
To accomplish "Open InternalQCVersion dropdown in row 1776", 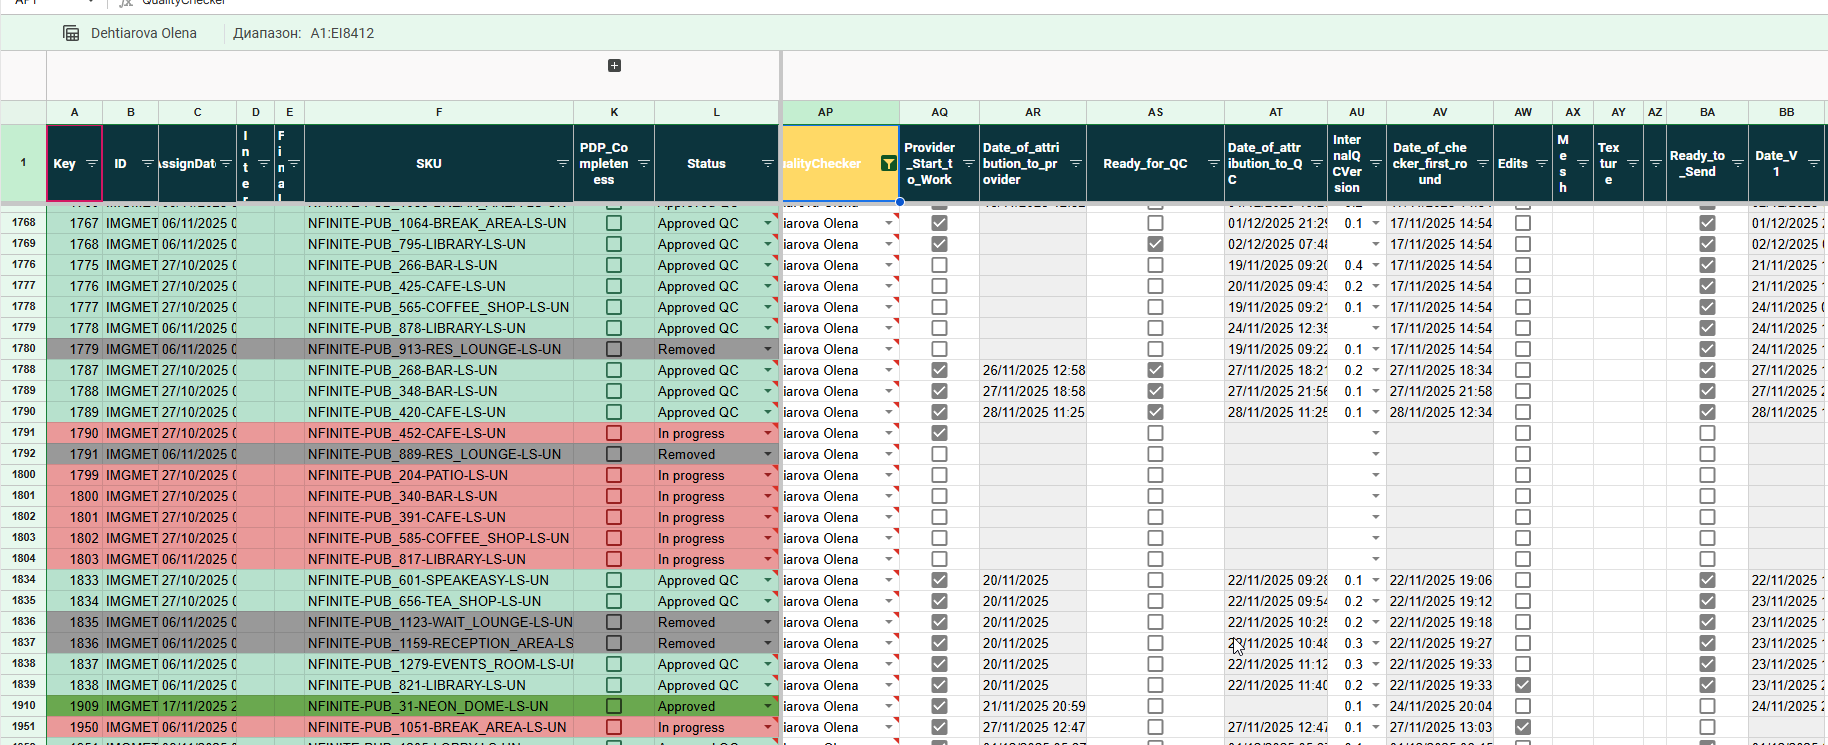I will coord(1375,265).
